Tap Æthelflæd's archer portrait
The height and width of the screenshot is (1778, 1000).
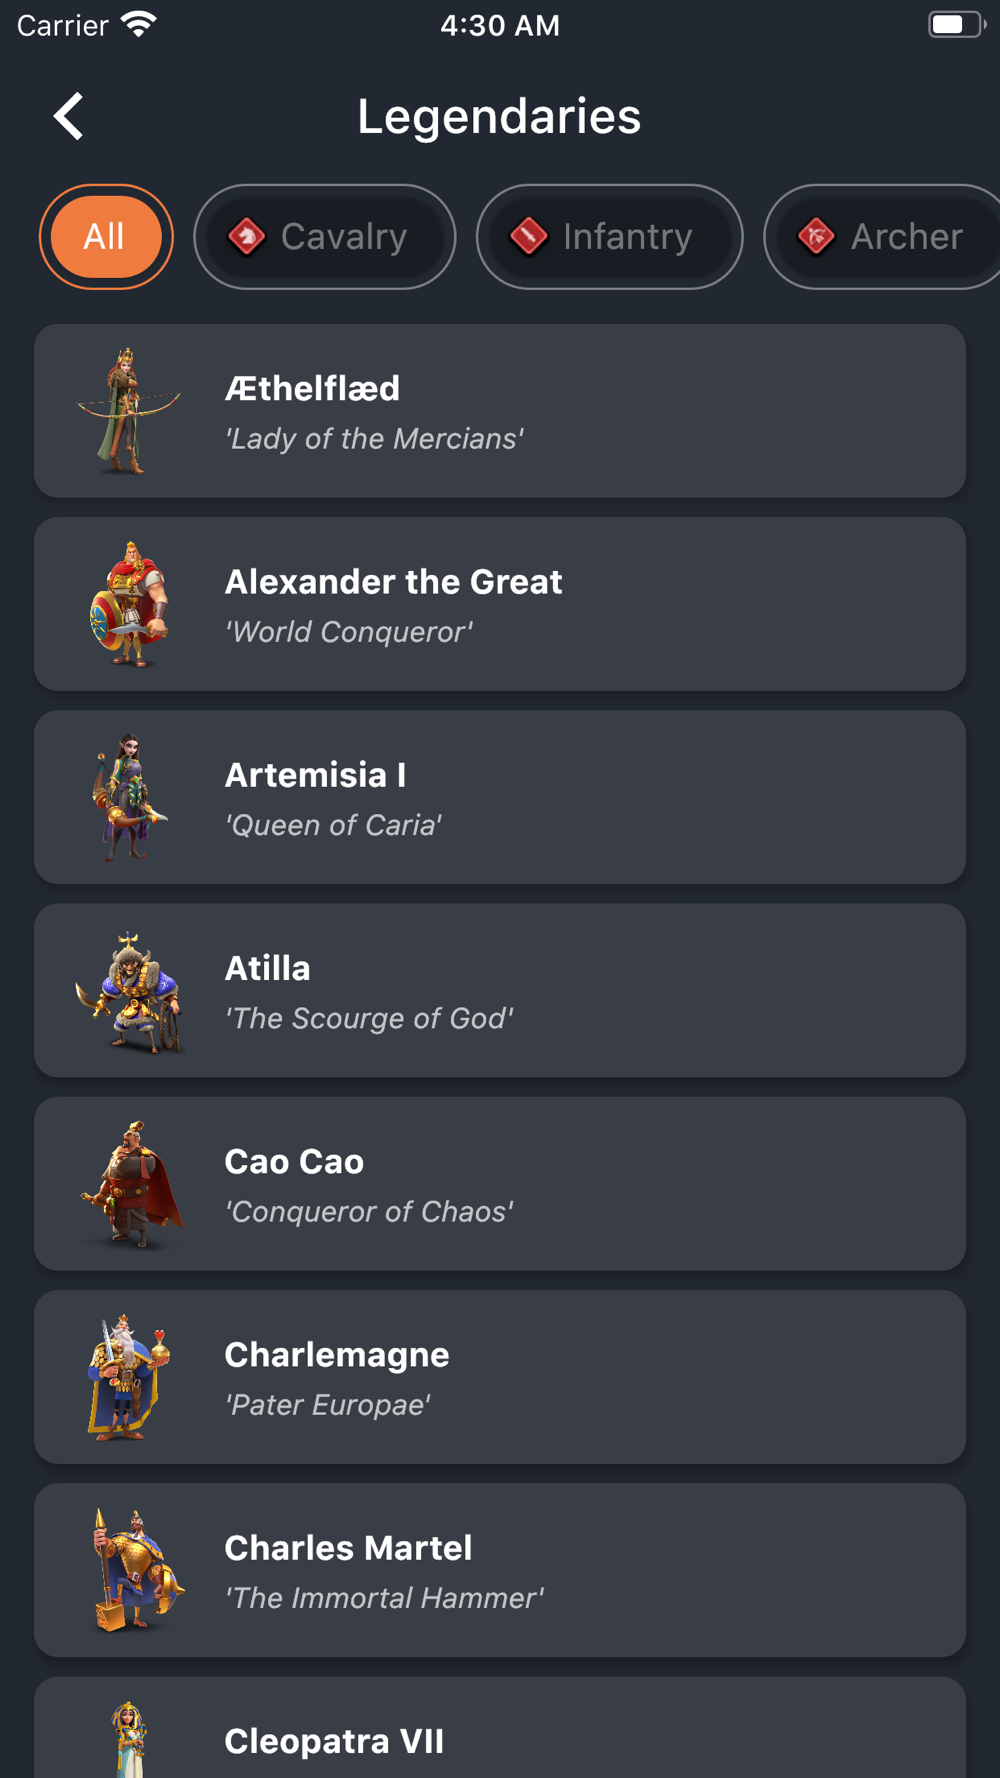coord(128,411)
